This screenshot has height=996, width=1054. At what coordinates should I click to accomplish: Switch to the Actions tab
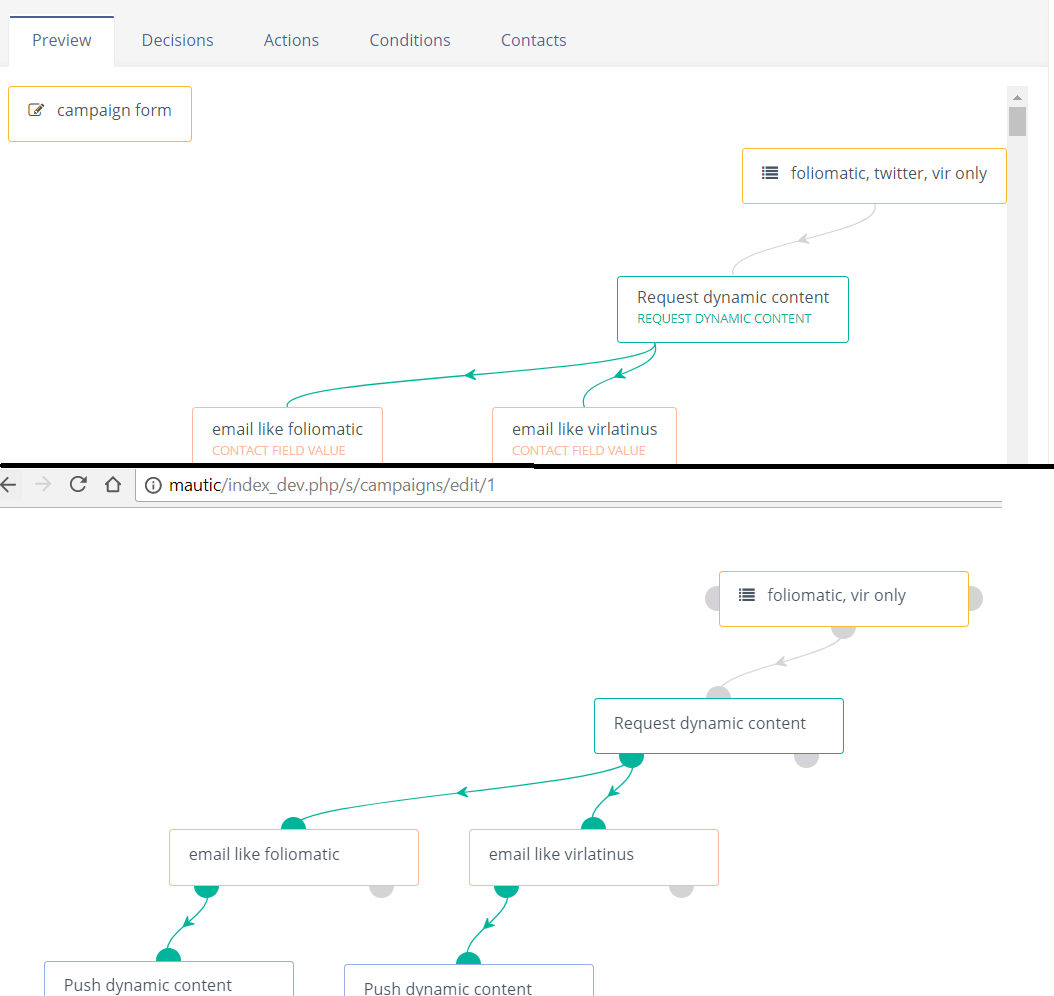pyautogui.click(x=291, y=40)
